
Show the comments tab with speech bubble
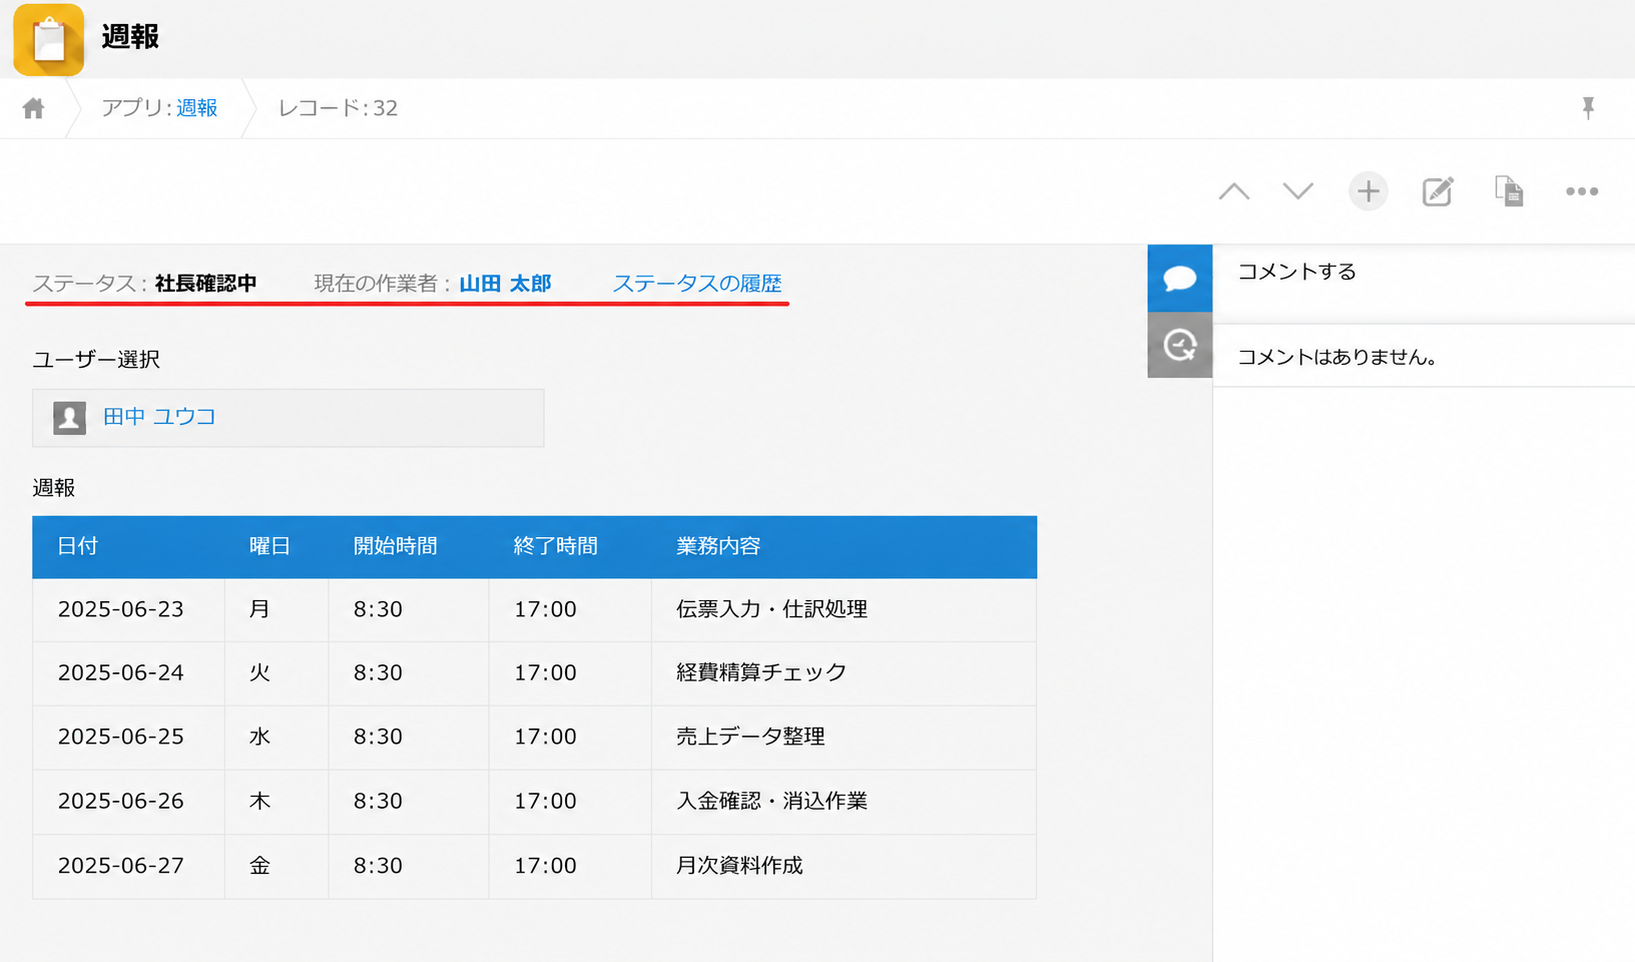(1180, 278)
